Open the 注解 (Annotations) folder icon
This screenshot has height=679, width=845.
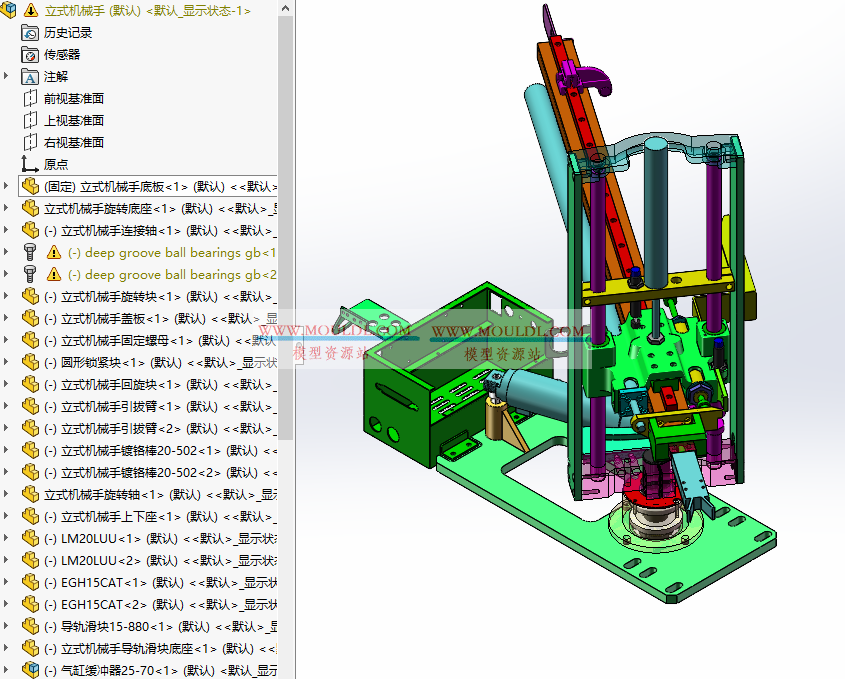tap(28, 76)
